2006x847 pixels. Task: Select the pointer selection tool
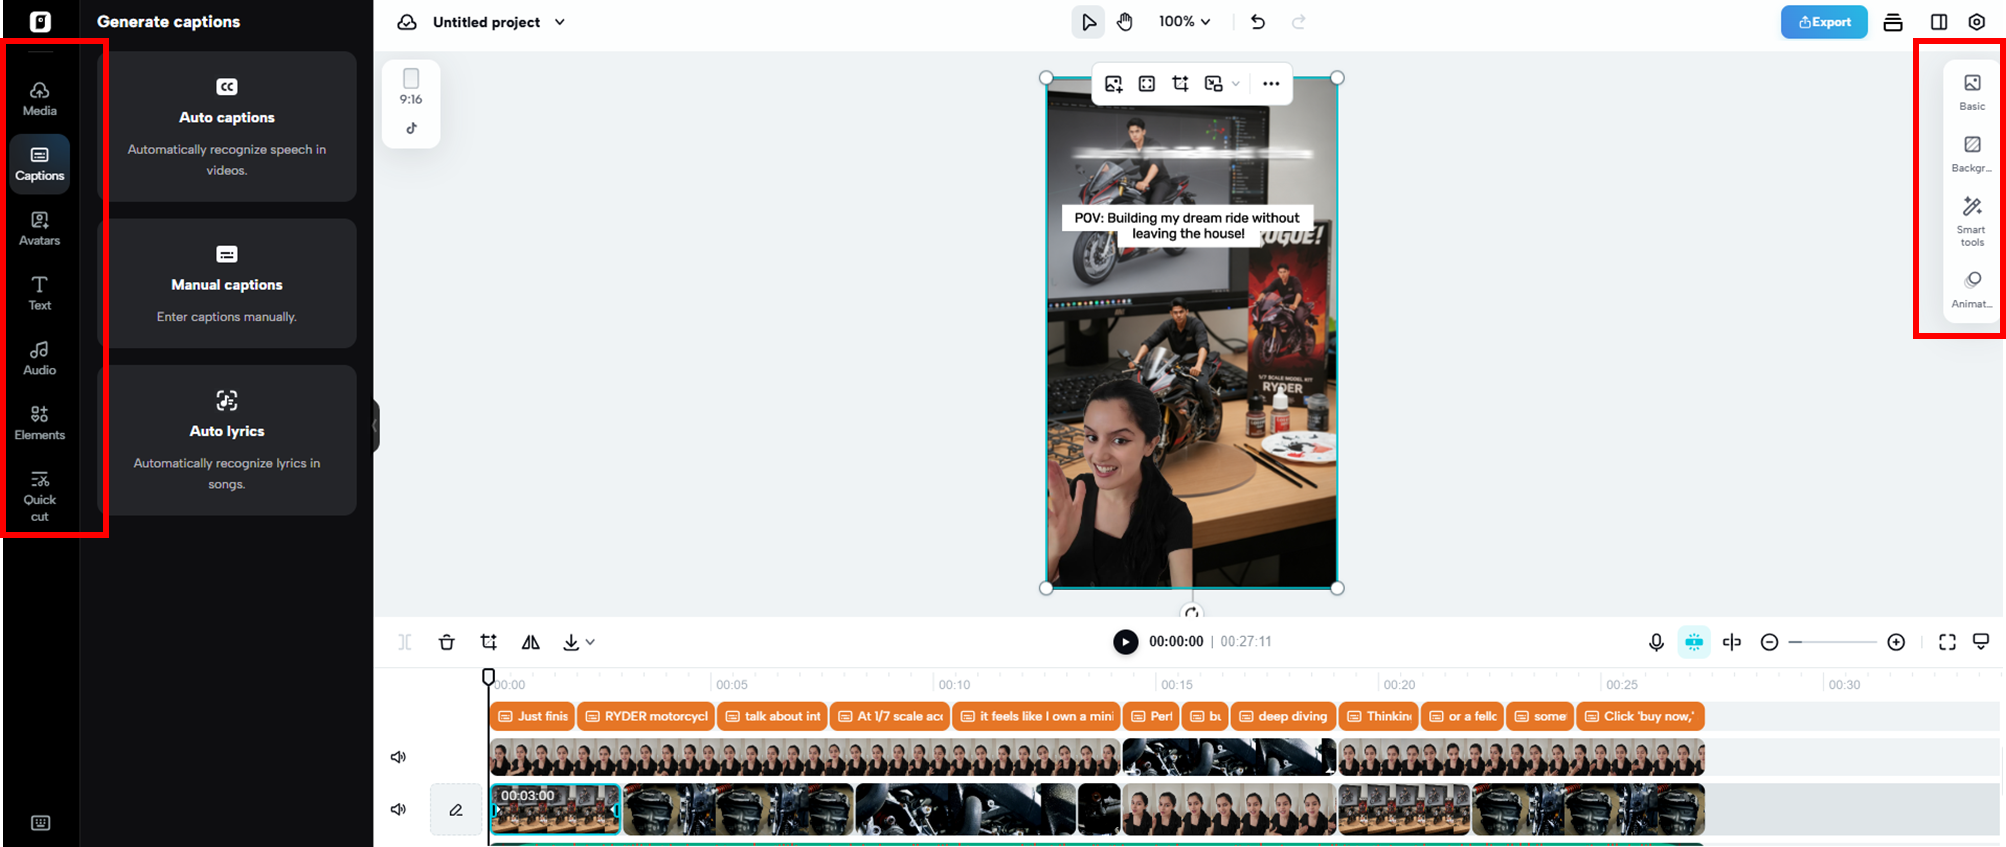click(1089, 22)
